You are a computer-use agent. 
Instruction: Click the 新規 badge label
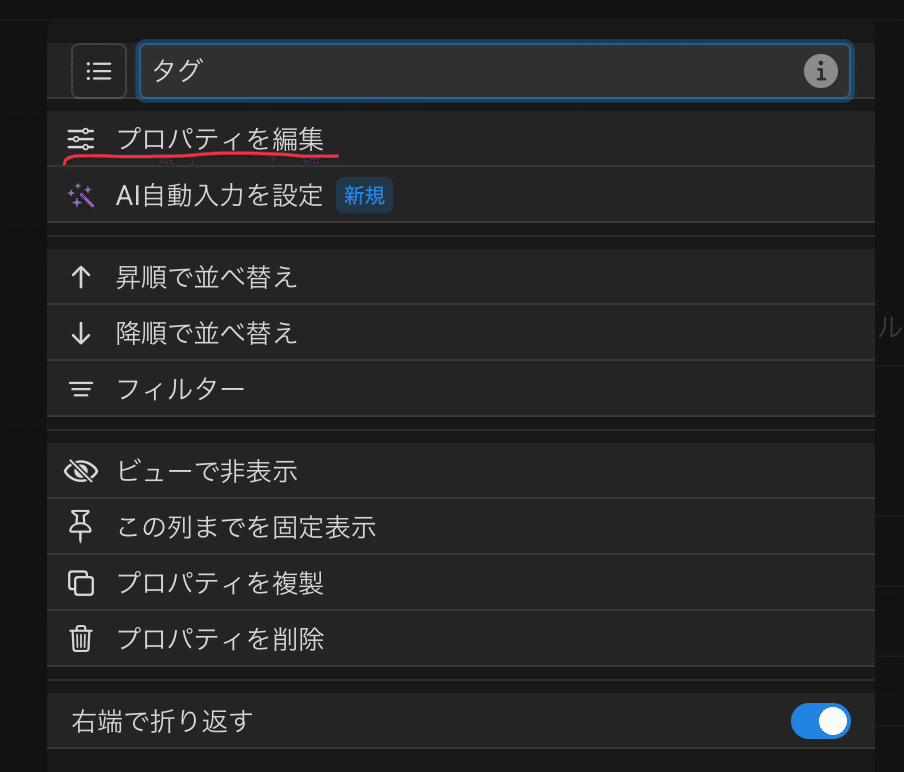pyautogui.click(x=364, y=196)
